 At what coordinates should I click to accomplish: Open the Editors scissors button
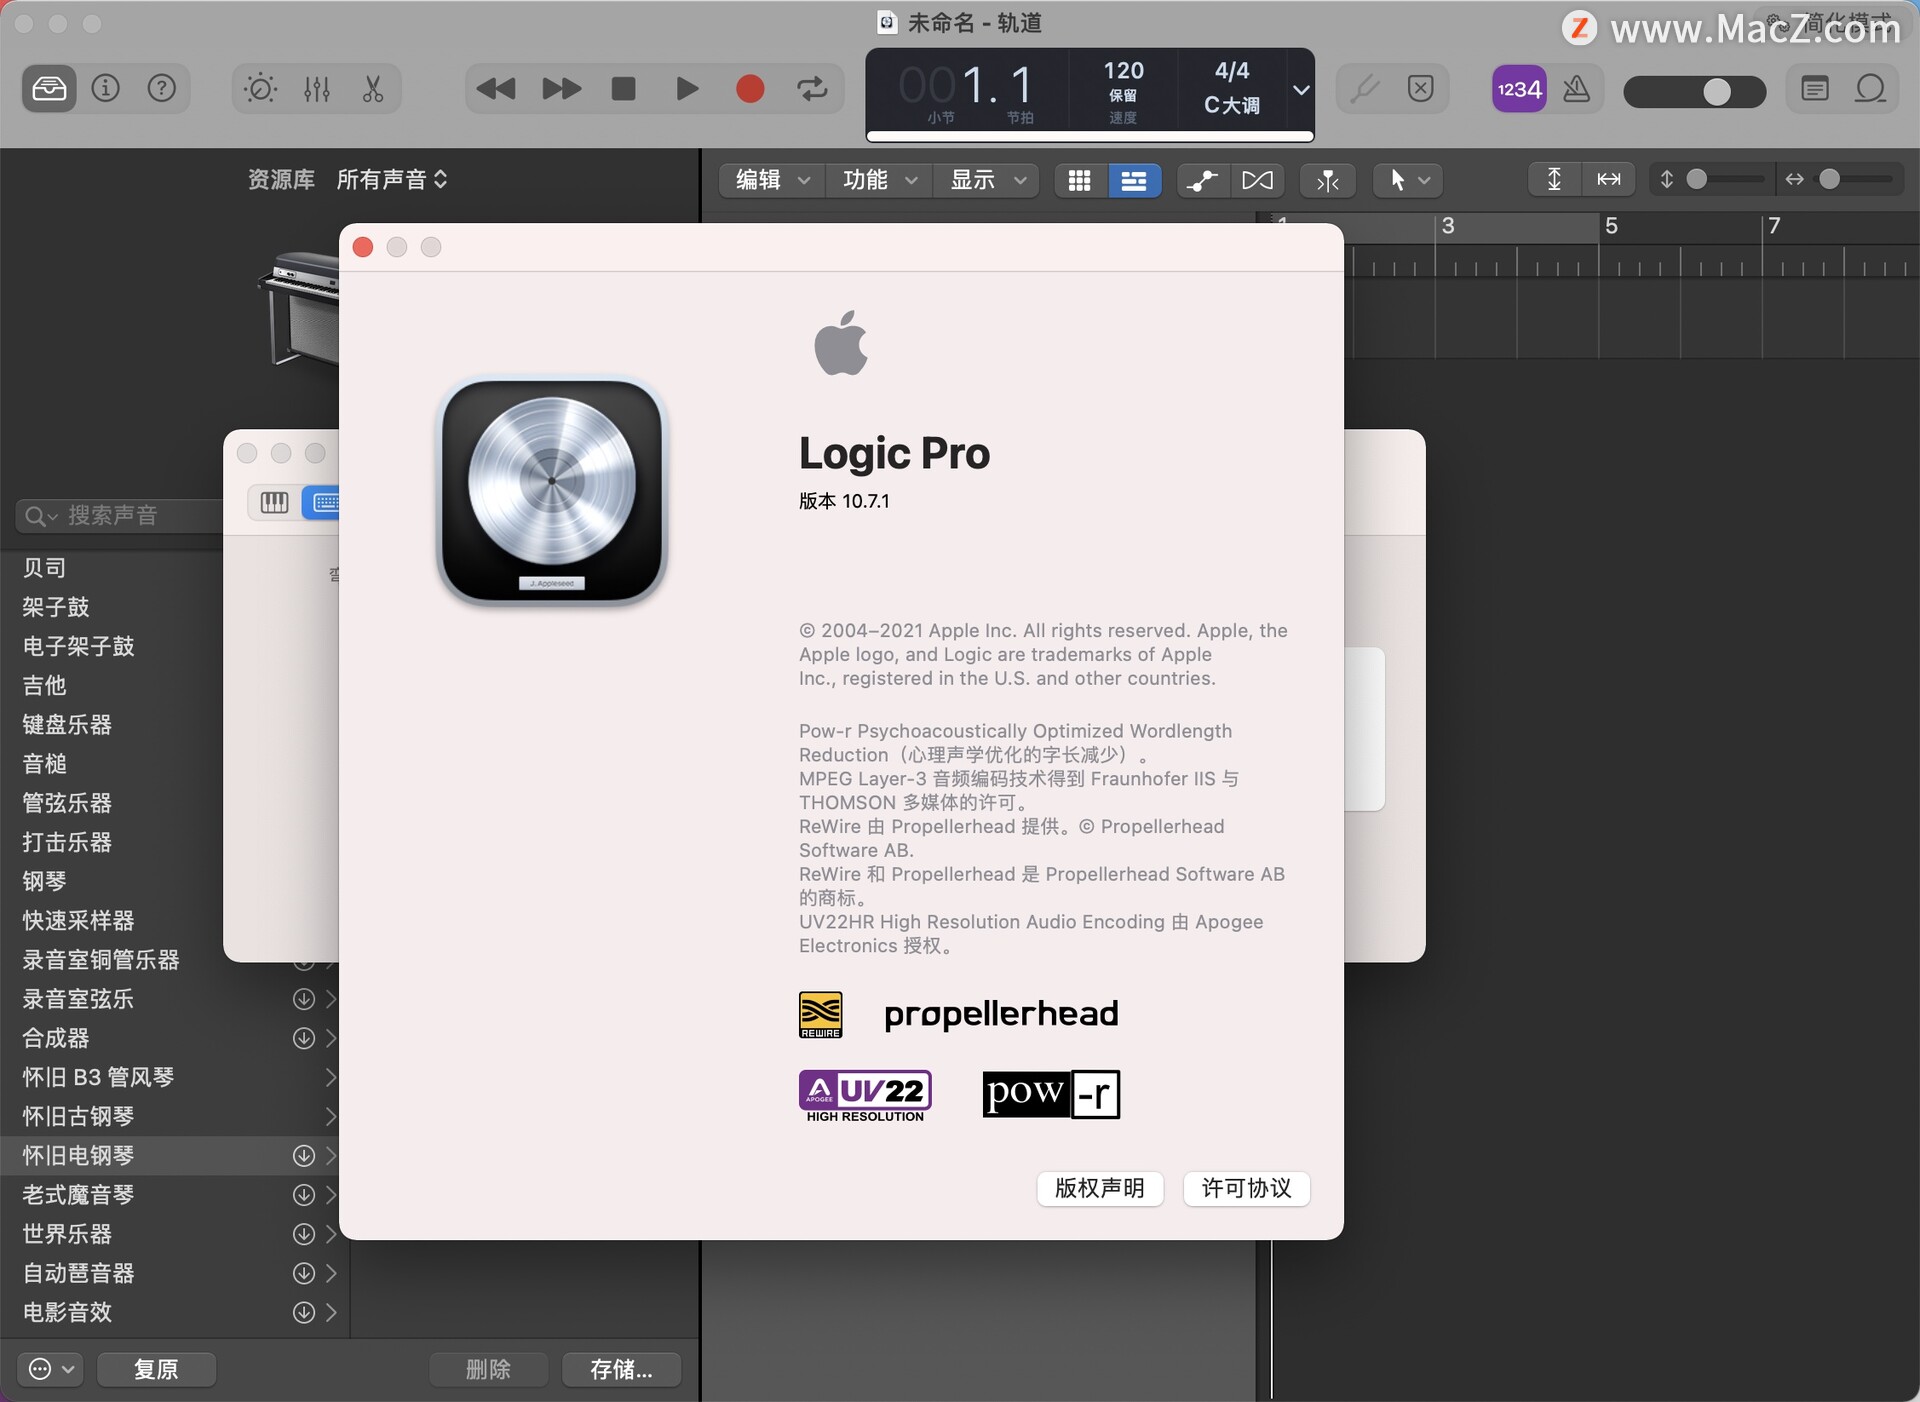tap(373, 89)
